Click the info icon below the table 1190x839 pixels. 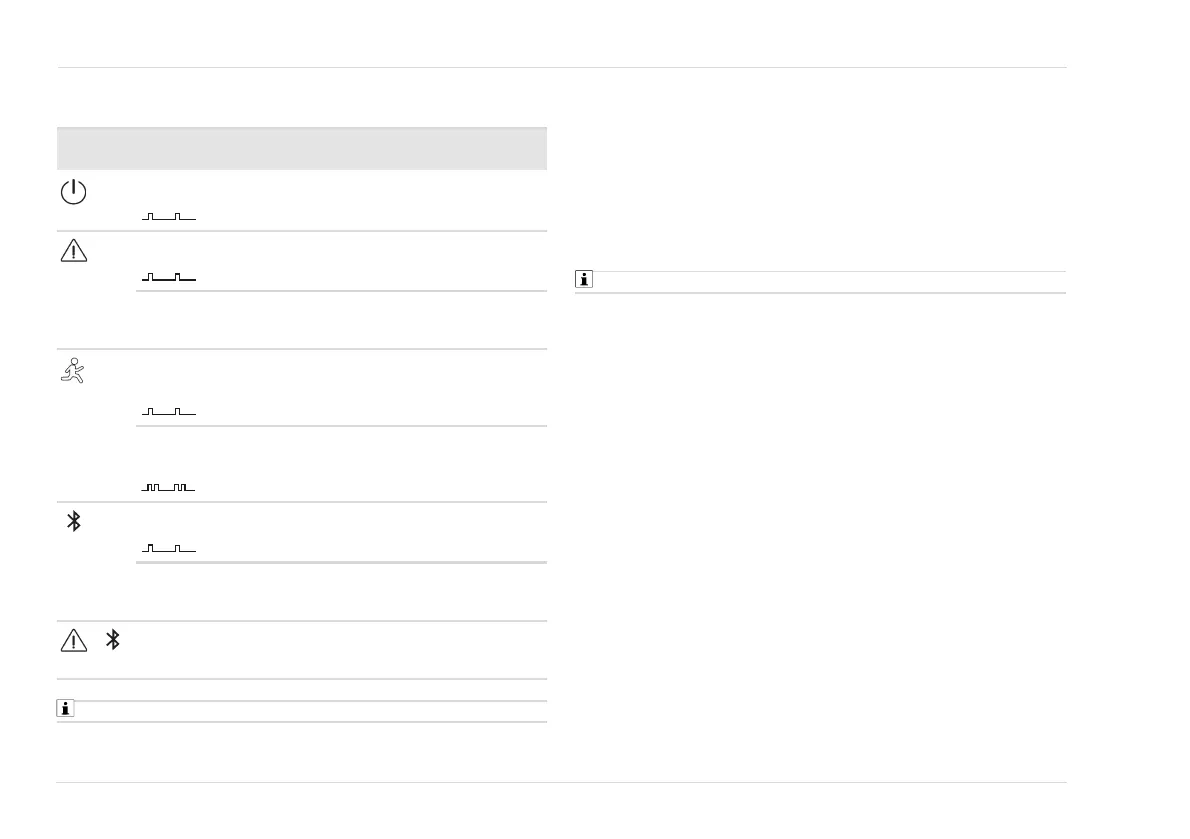coord(65,711)
